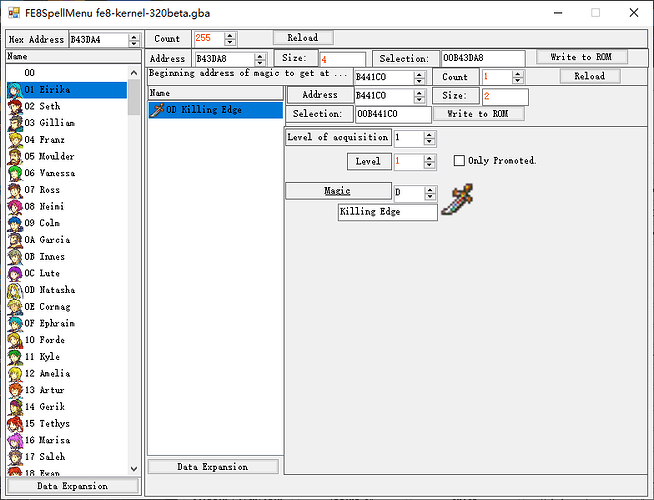The height and width of the screenshot is (500, 654).
Task: Click the Selection field 00B441C0
Action: click(393, 114)
